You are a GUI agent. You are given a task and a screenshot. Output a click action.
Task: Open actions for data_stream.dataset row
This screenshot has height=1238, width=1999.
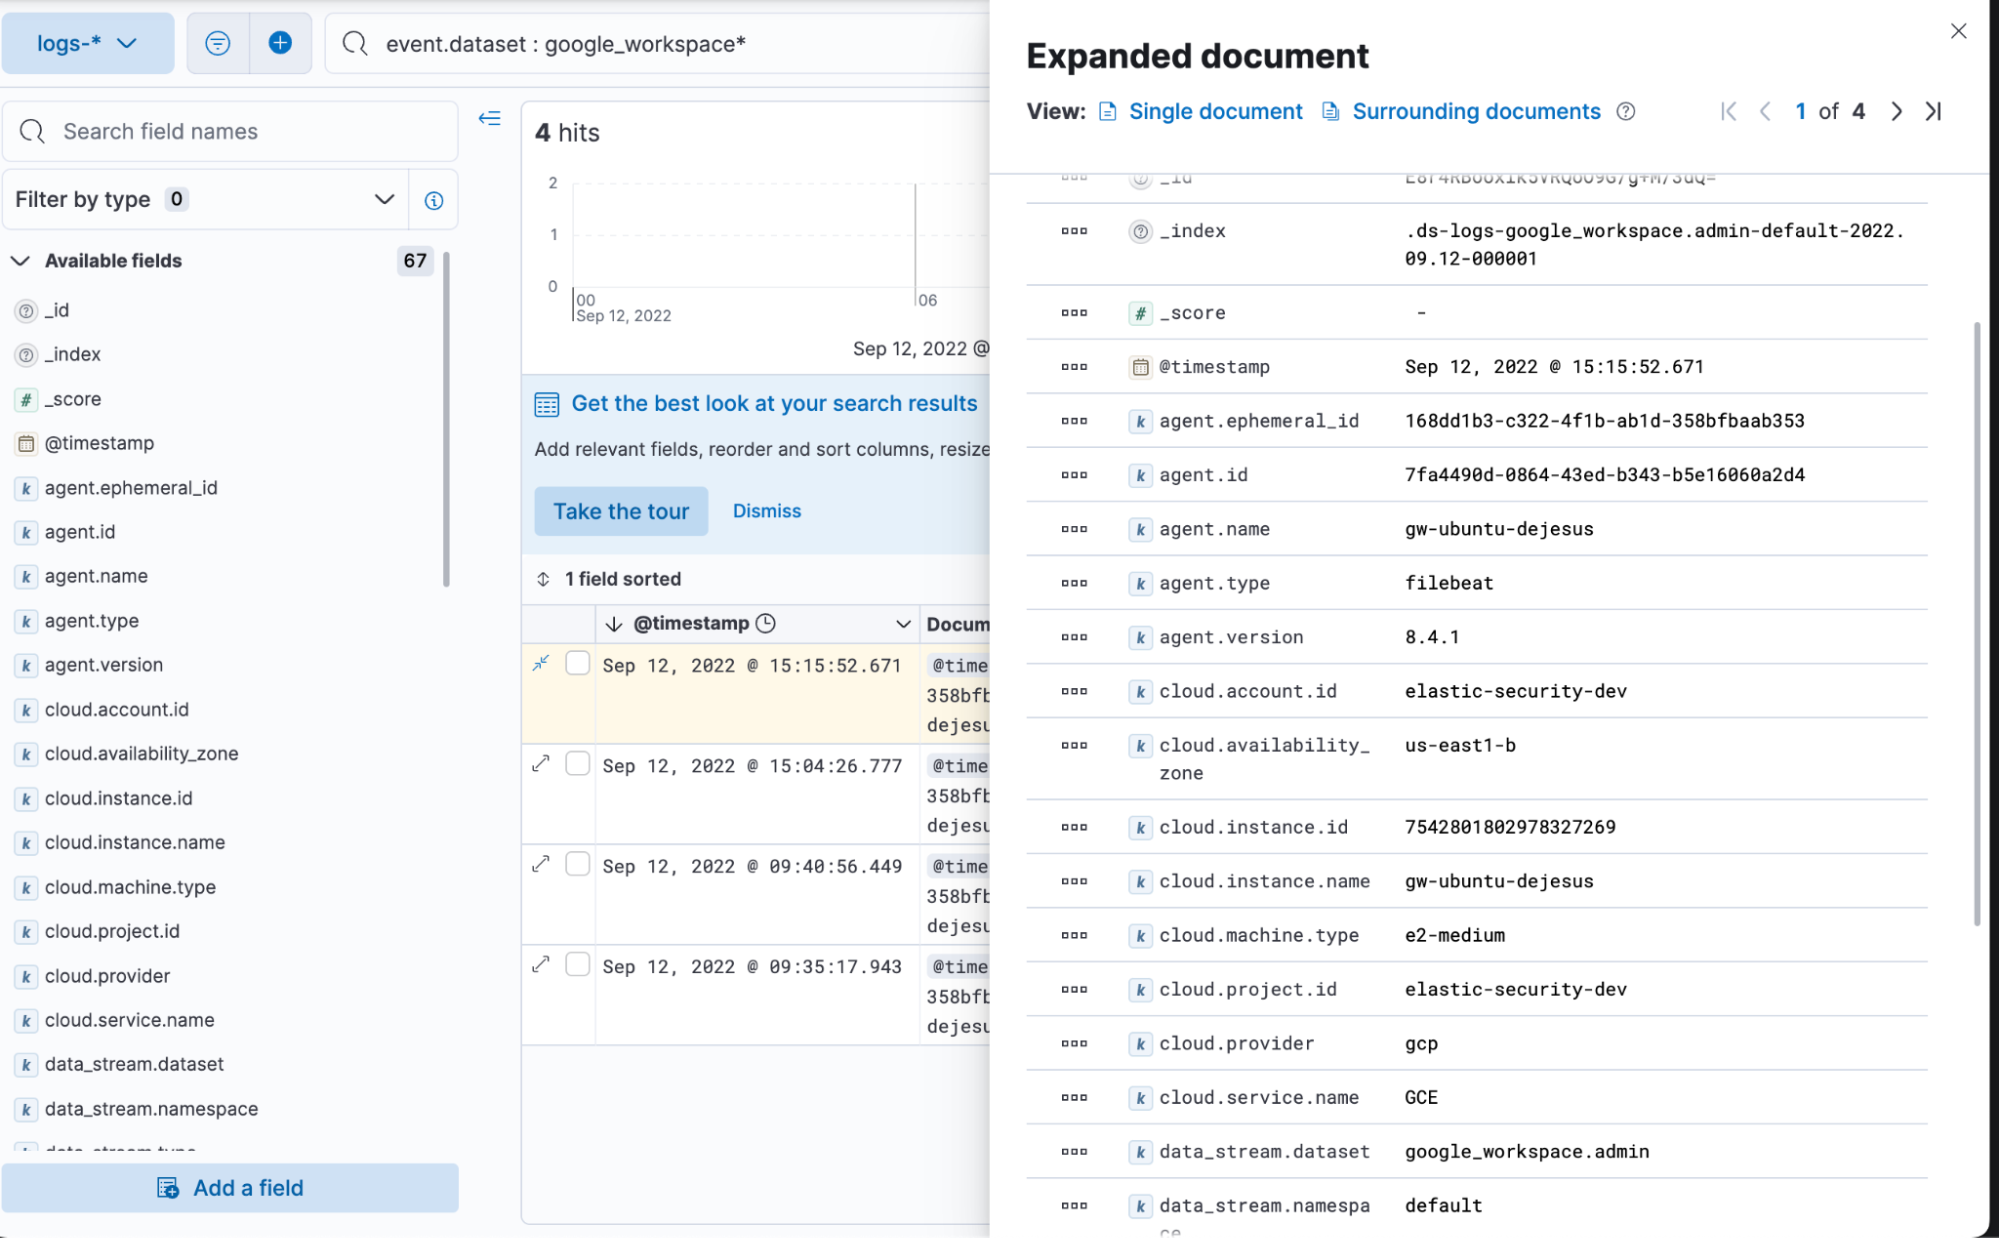[1074, 1151]
